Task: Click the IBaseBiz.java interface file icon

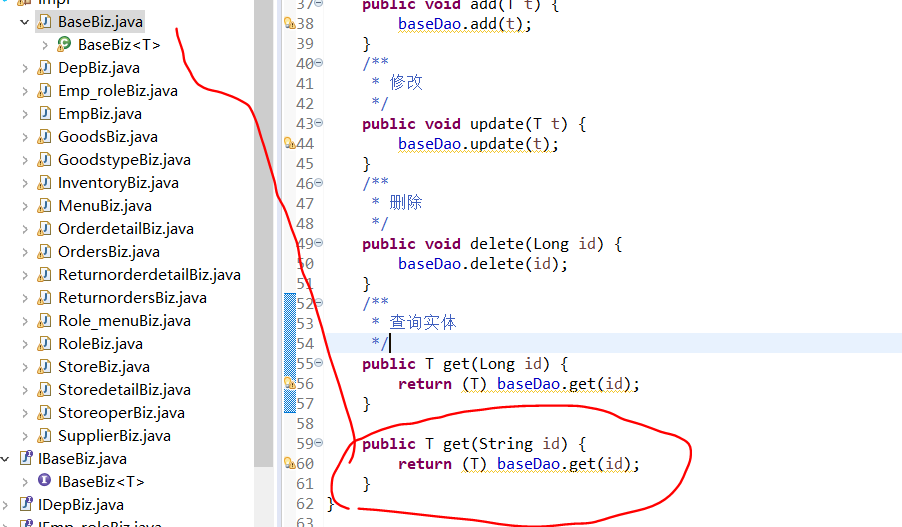Action: point(26,459)
